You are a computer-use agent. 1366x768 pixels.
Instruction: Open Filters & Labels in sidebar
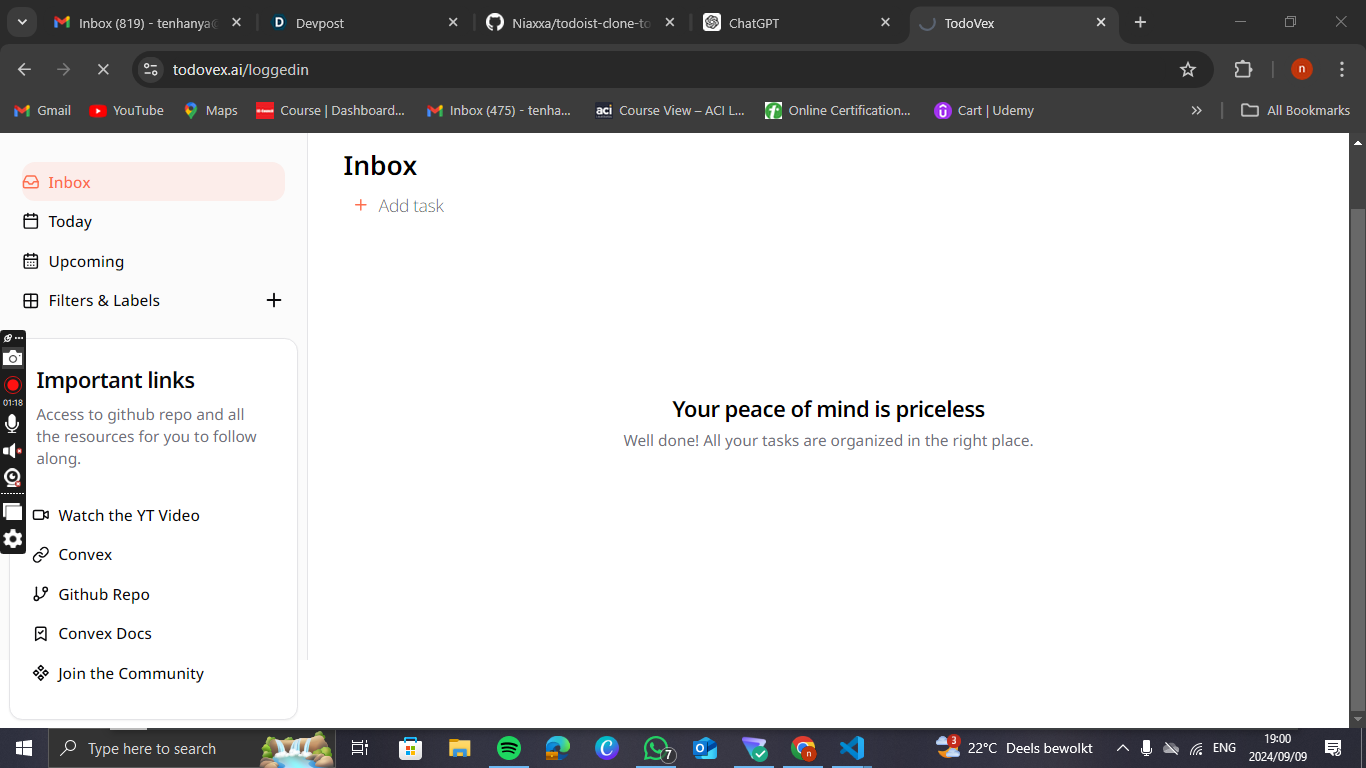[104, 300]
